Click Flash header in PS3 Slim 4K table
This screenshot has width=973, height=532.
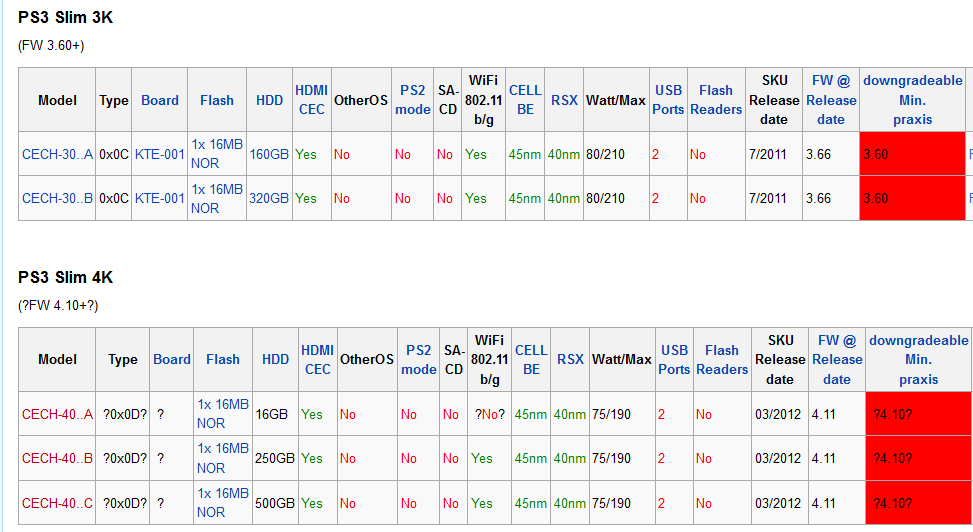(x=223, y=359)
